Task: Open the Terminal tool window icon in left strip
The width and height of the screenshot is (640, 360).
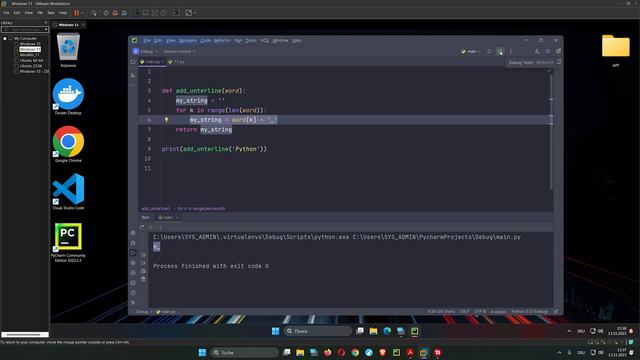Action: click(133, 282)
